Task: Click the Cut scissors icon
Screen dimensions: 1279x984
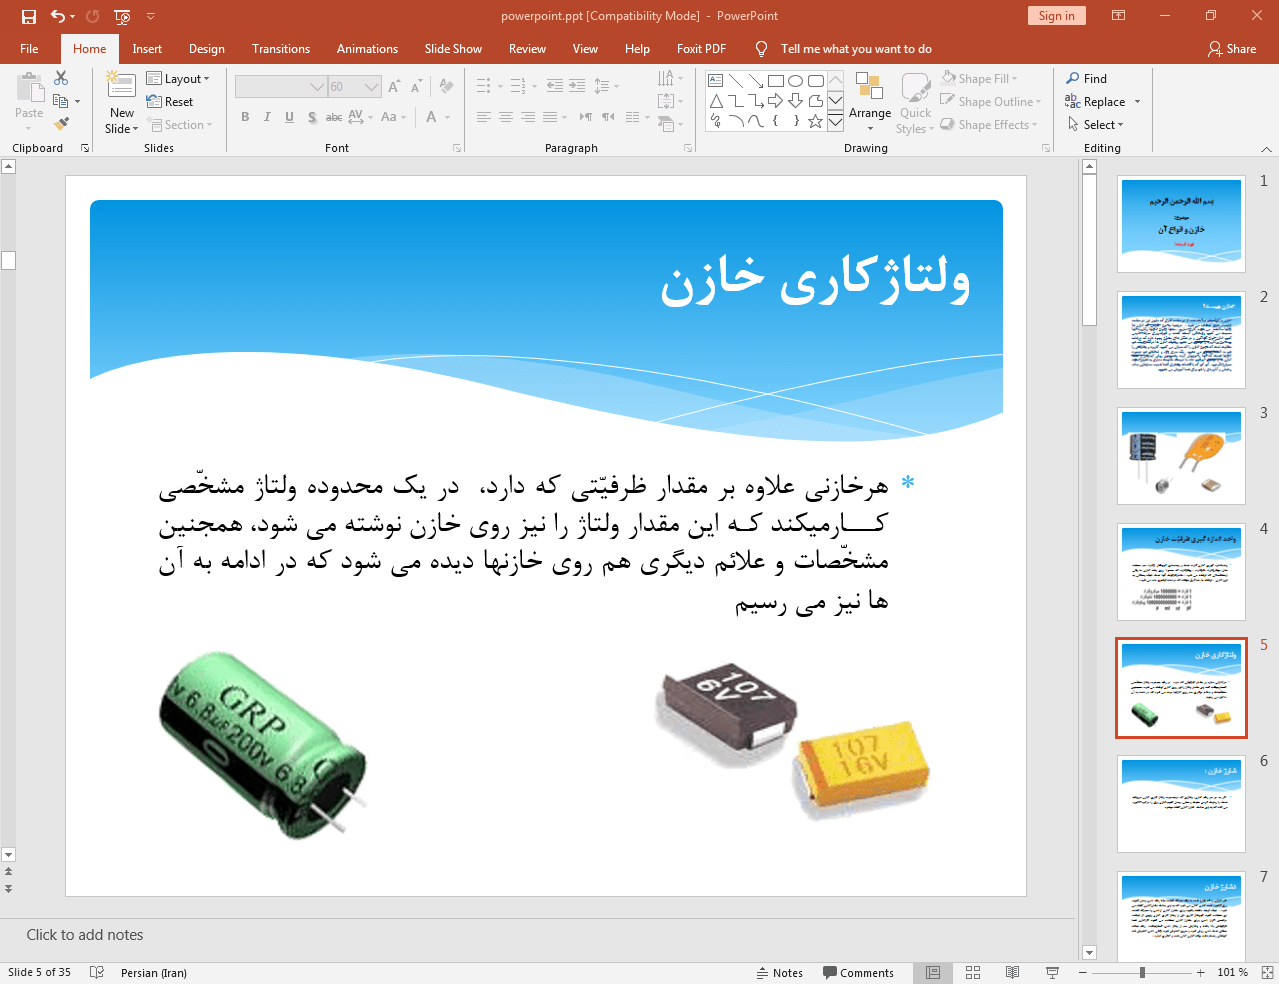Action: tap(61, 78)
